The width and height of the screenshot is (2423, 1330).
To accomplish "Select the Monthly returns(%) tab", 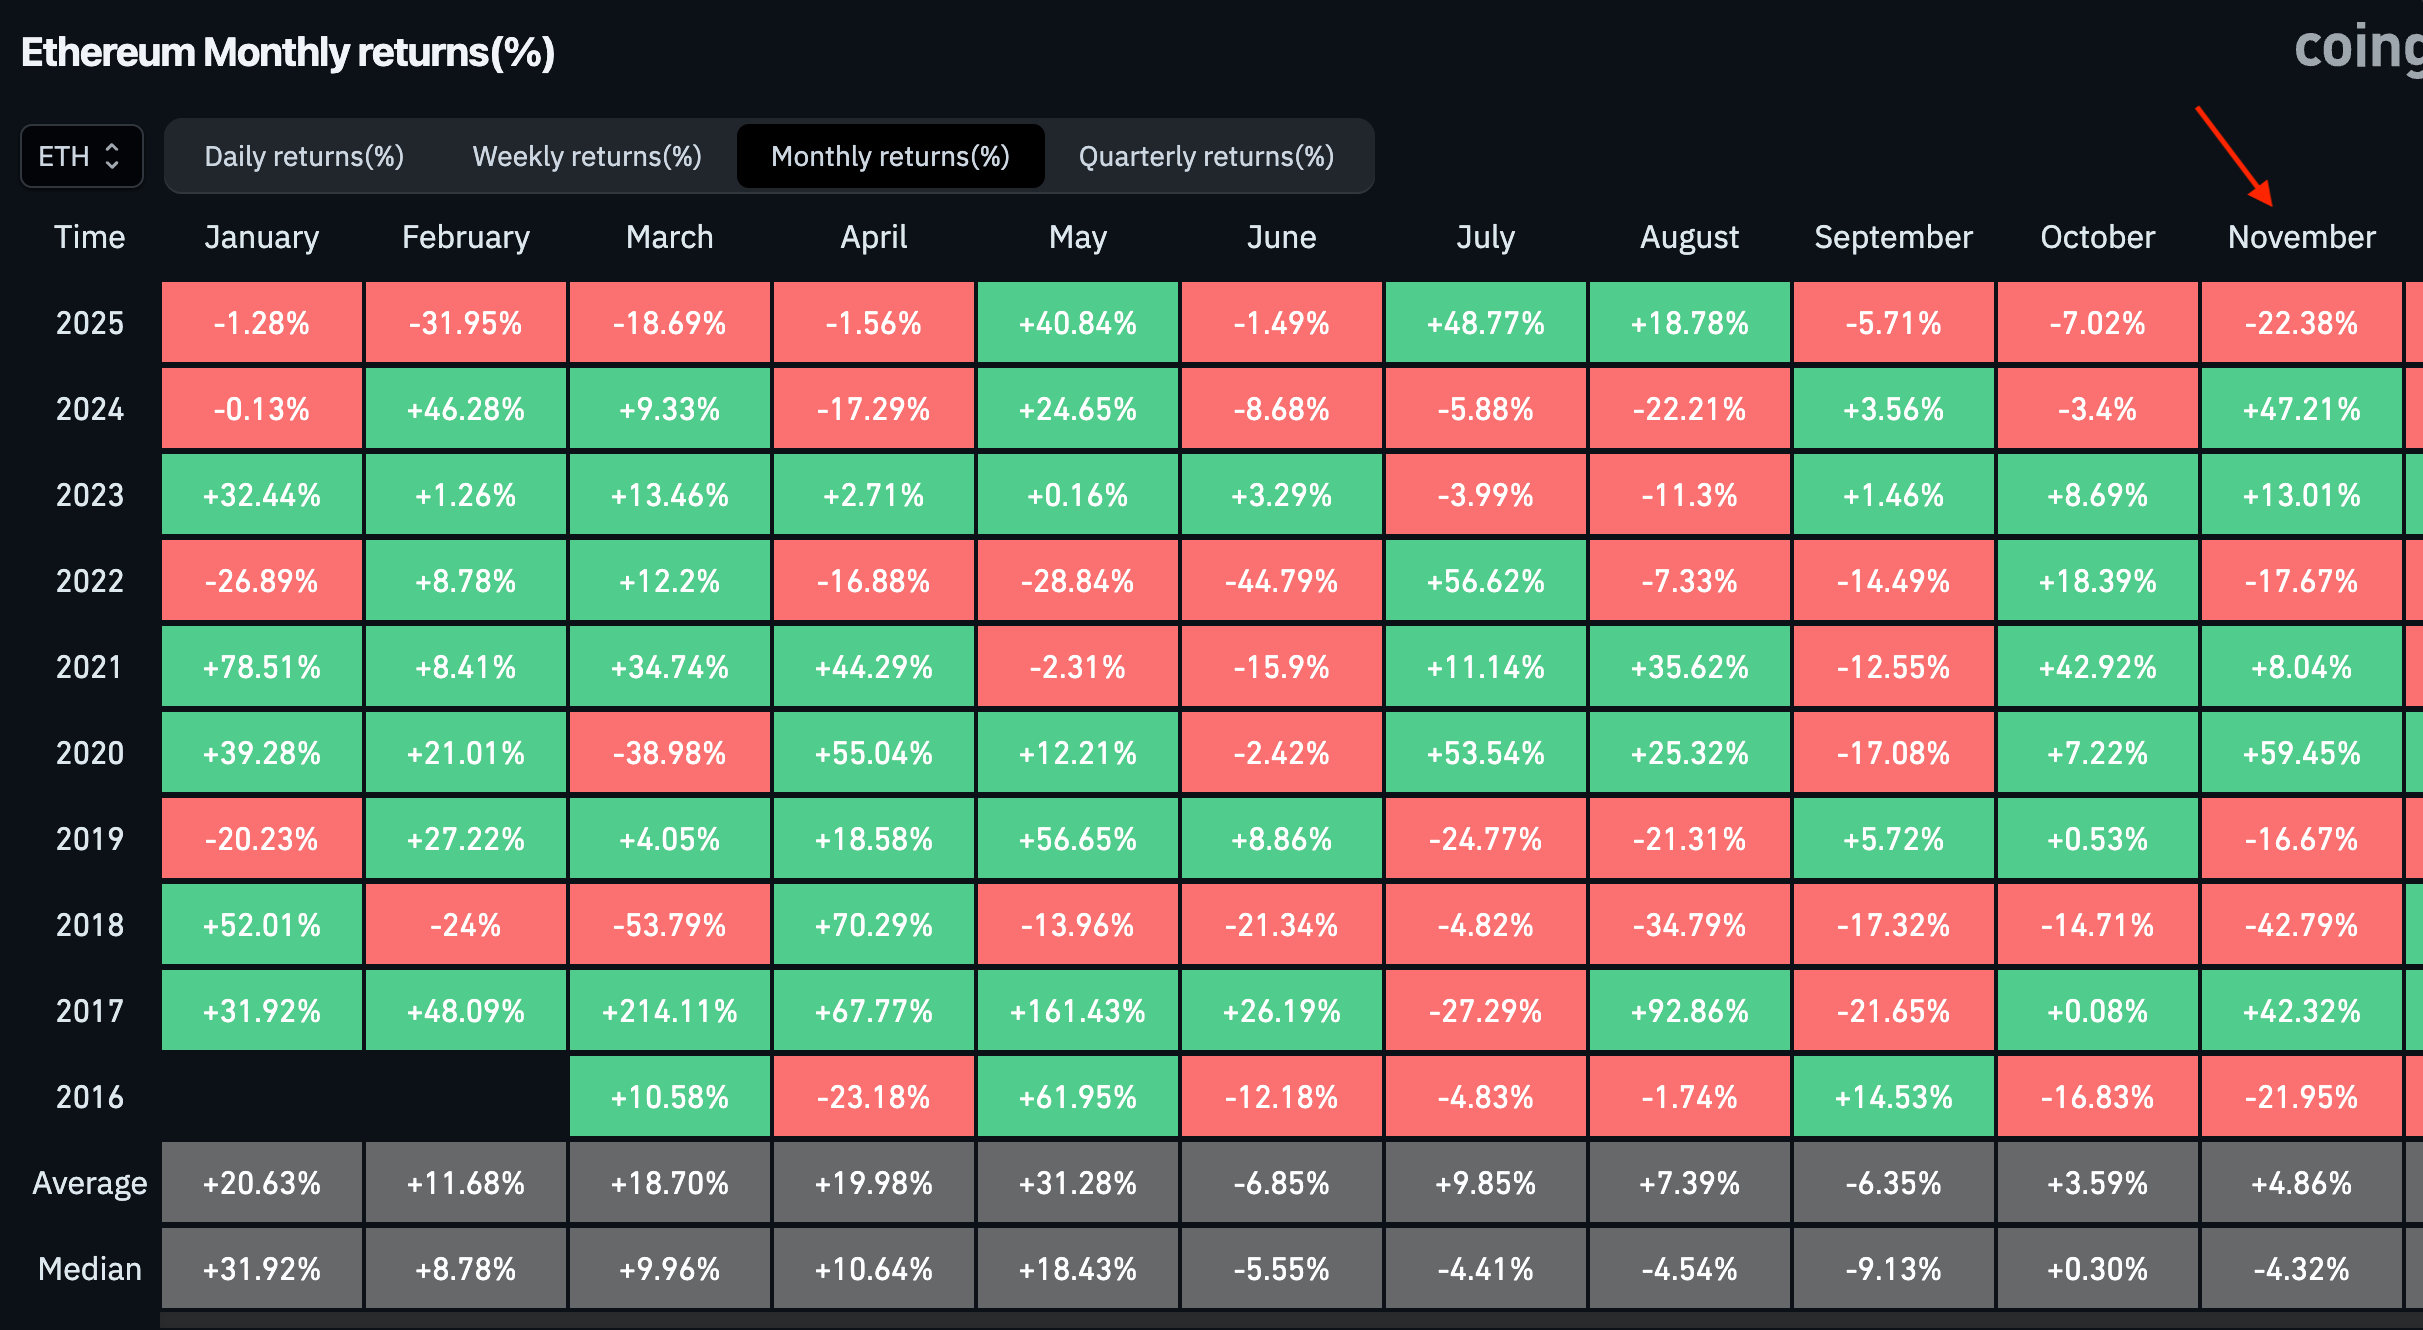I will click(890, 156).
